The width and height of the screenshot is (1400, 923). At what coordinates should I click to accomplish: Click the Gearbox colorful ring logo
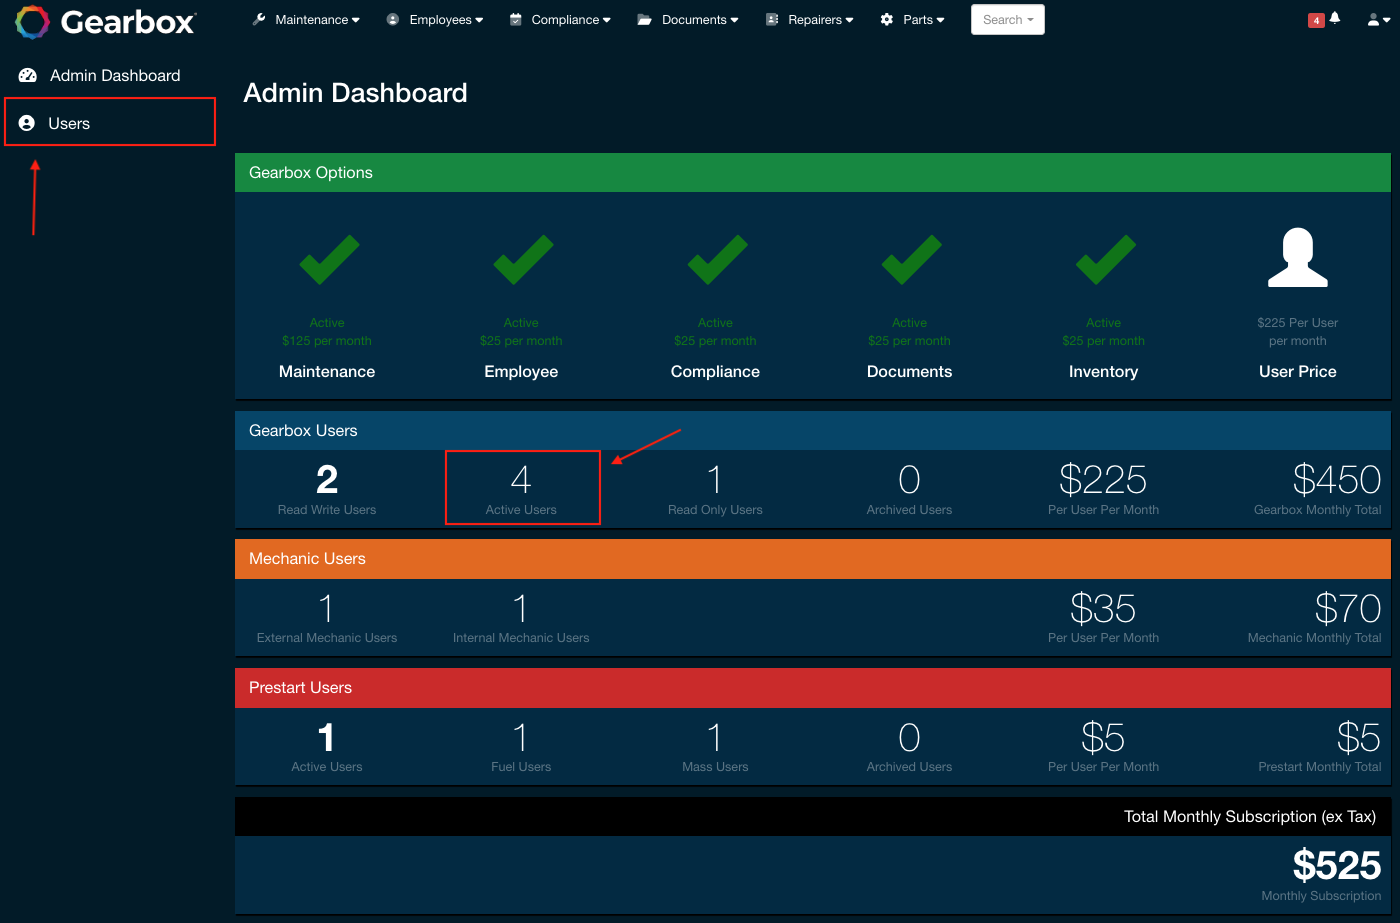(32, 21)
